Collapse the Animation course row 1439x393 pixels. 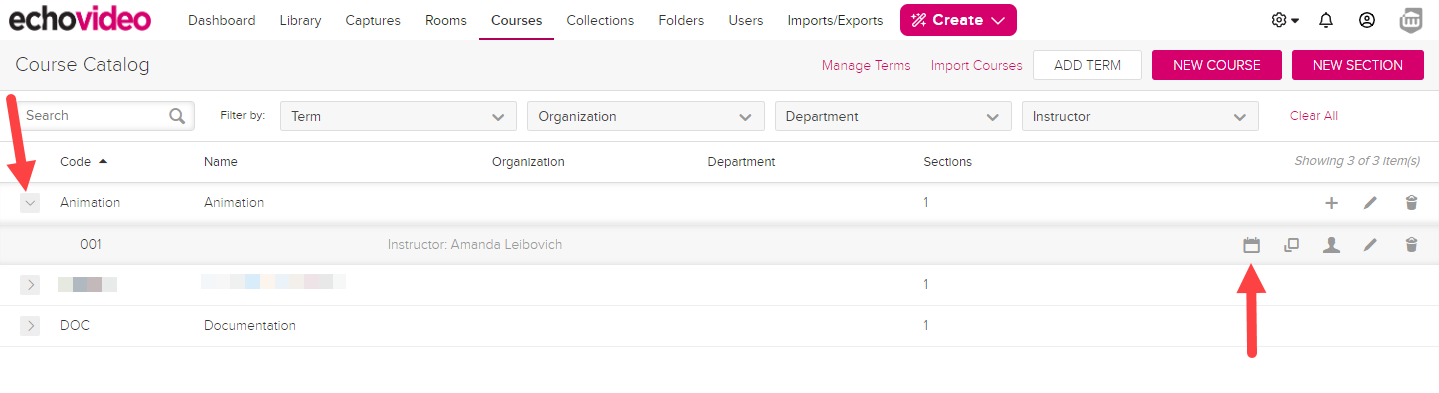pyautogui.click(x=30, y=203)
